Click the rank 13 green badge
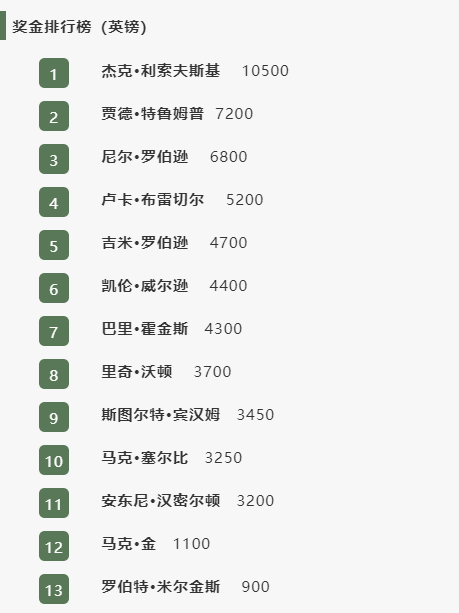 pyautogui.click(x=54, y=589)
